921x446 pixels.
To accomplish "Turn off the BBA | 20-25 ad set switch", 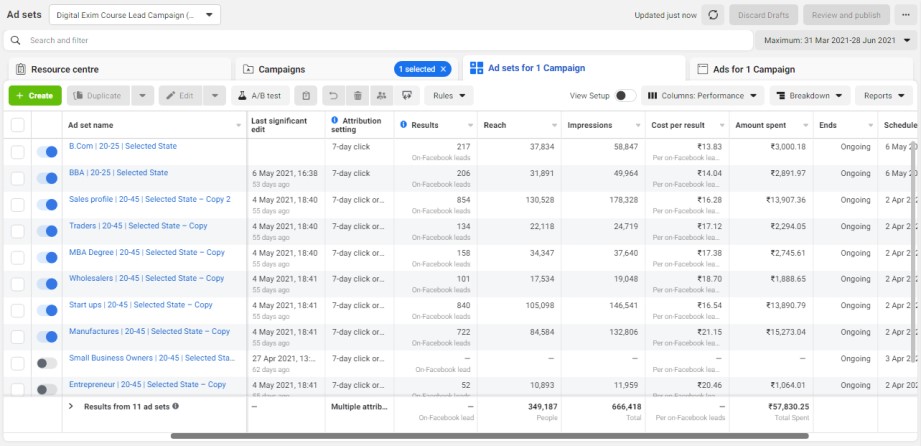I will click(x=47, y=178).
